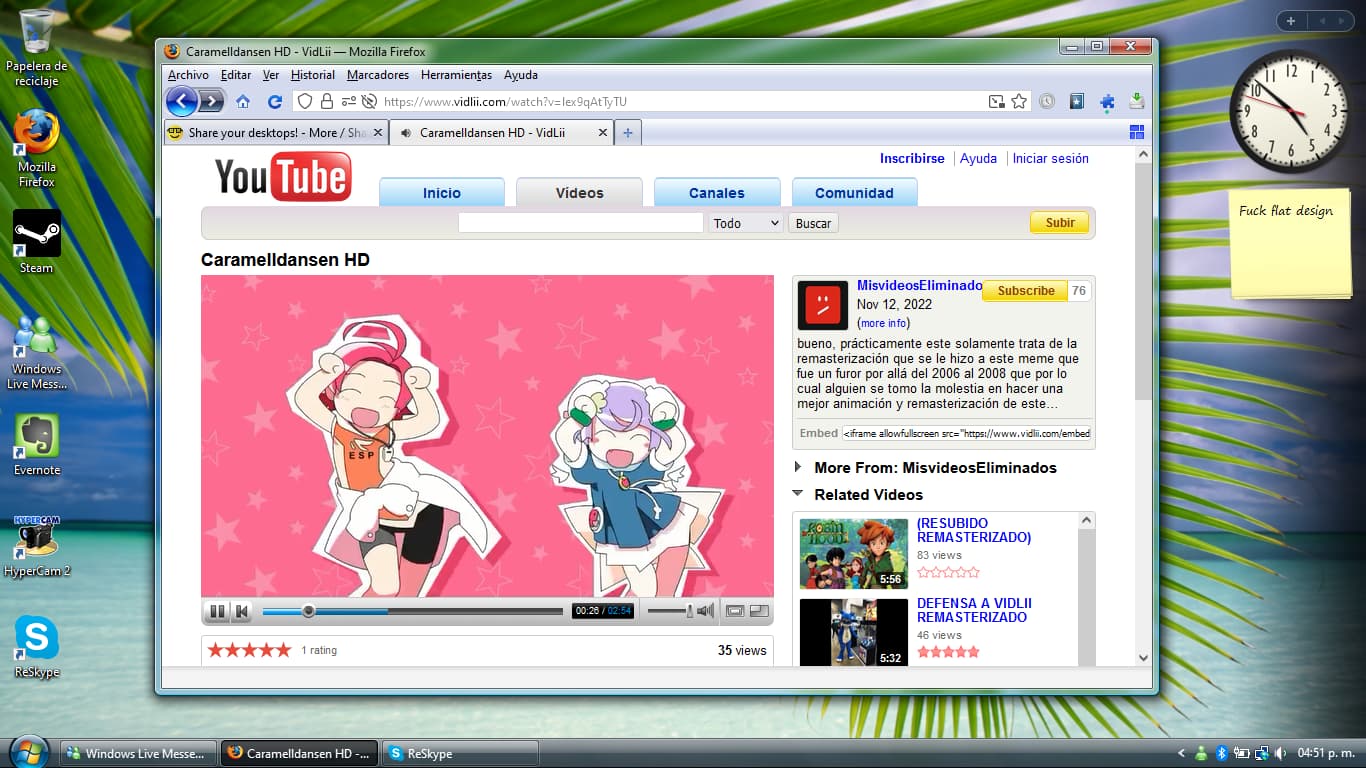The image size is (1366, 768).
Task: Click the system volume tray icon
Action: 1279,753
